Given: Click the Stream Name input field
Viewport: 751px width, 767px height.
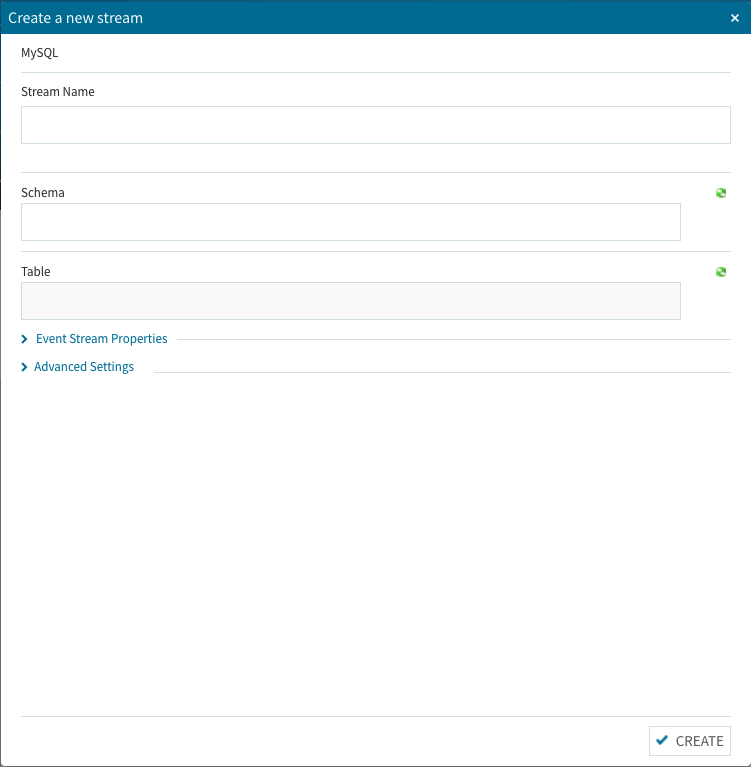Looking at the screenshot, I should coord(376,125).
